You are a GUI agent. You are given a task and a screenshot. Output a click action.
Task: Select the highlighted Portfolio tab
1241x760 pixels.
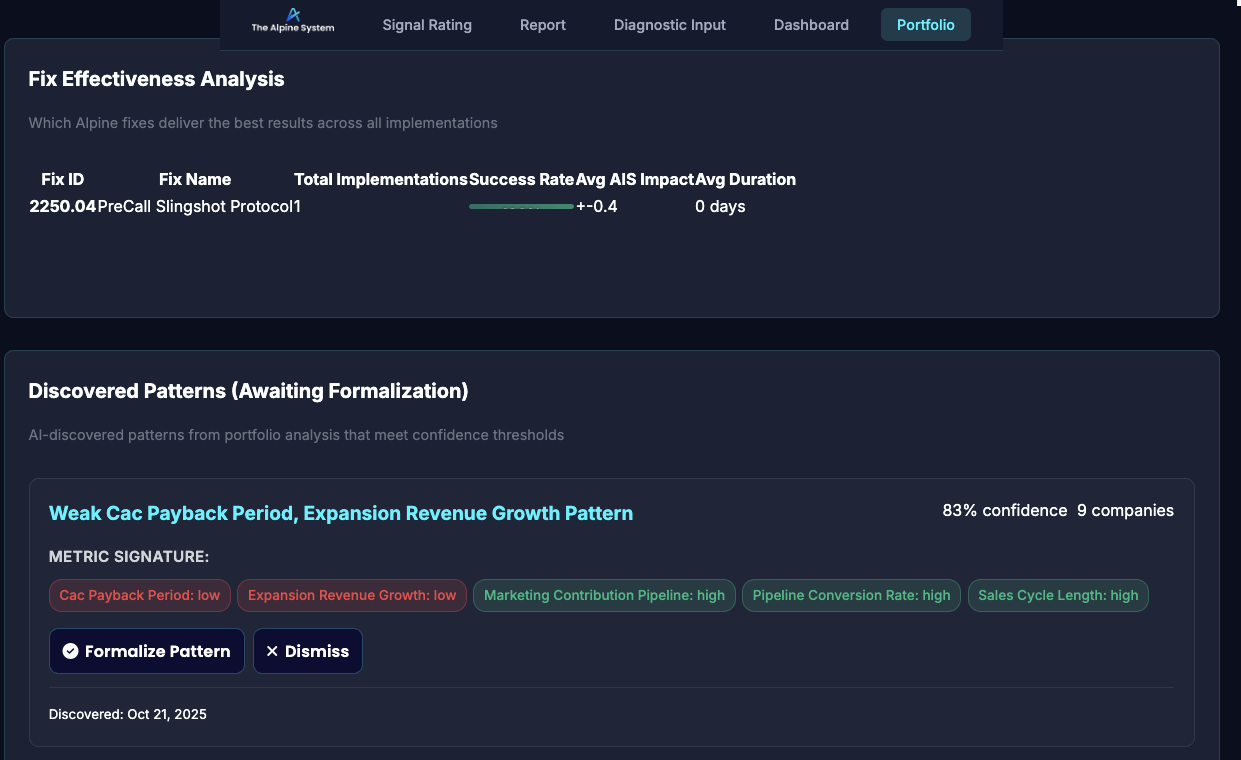[x=925, y=24]
